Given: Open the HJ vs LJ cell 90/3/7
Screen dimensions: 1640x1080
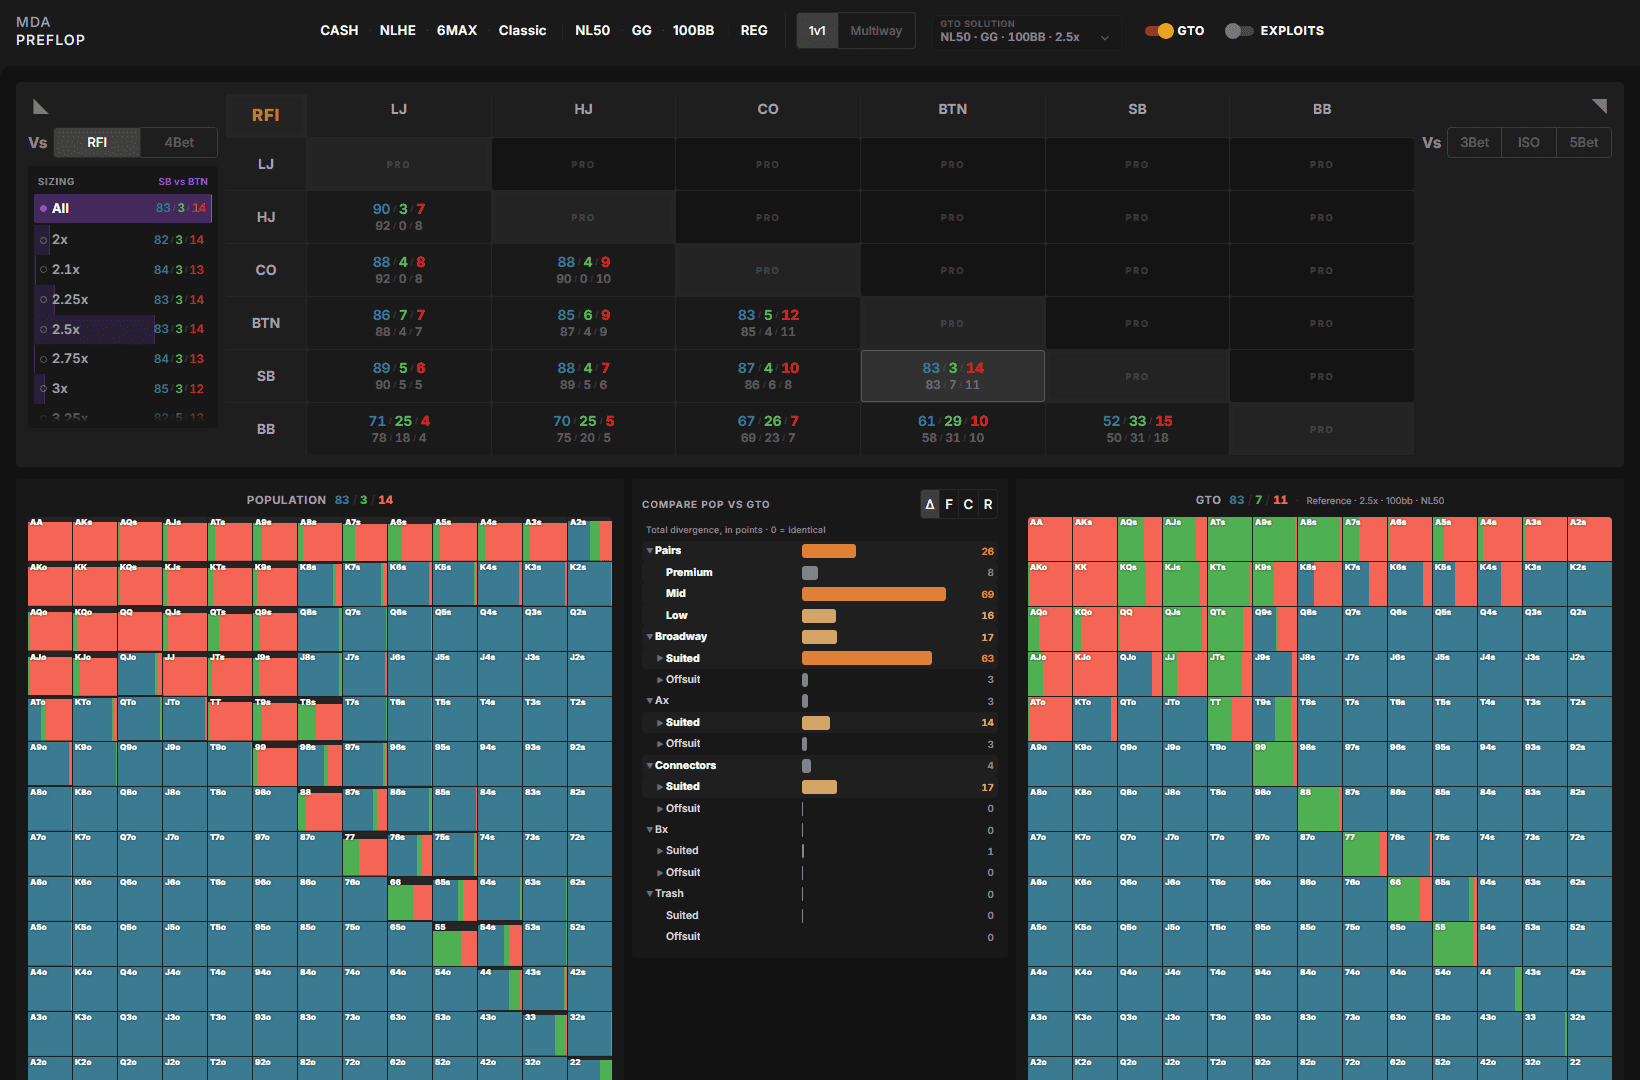Looking at the screenshot, I should [398, 217].
